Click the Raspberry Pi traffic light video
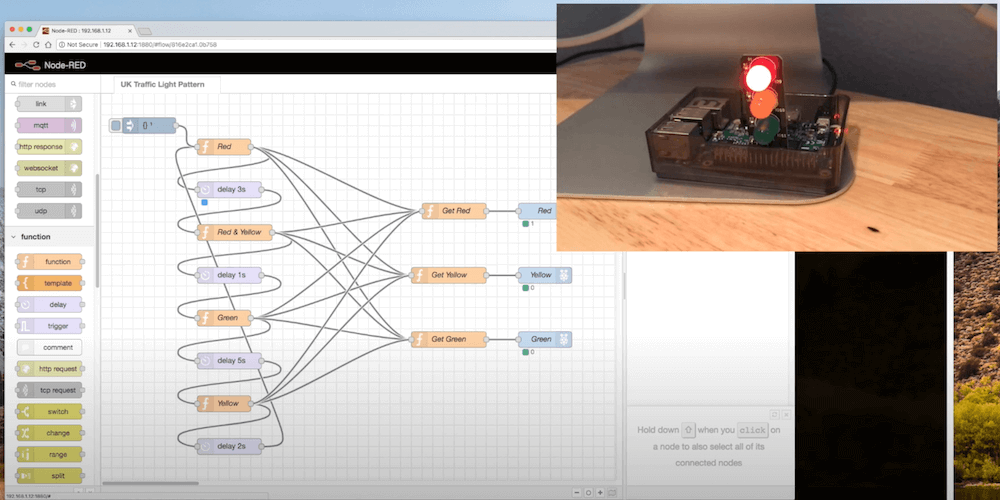The width and height of the screenshot is (1000, 500). 777,128
